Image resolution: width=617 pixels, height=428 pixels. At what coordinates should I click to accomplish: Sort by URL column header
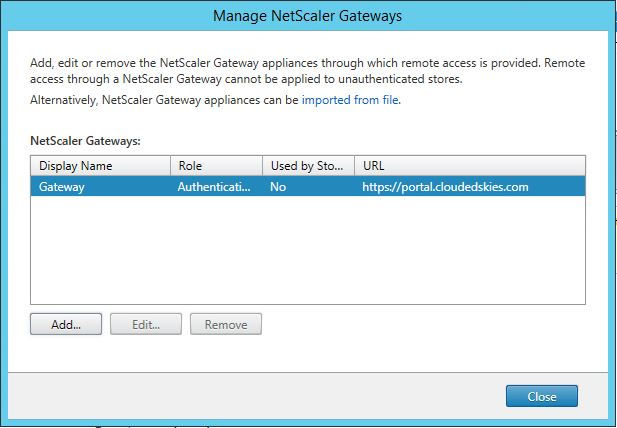(470, 166)
